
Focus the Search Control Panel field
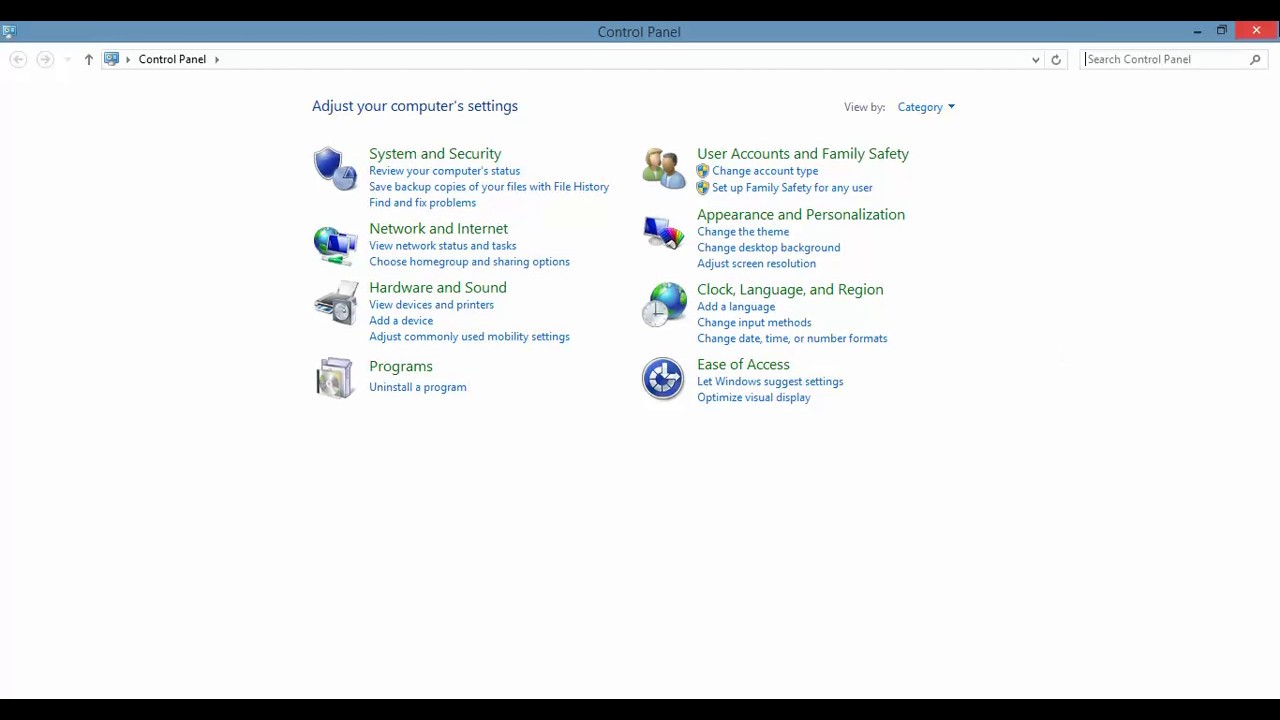1165,59
